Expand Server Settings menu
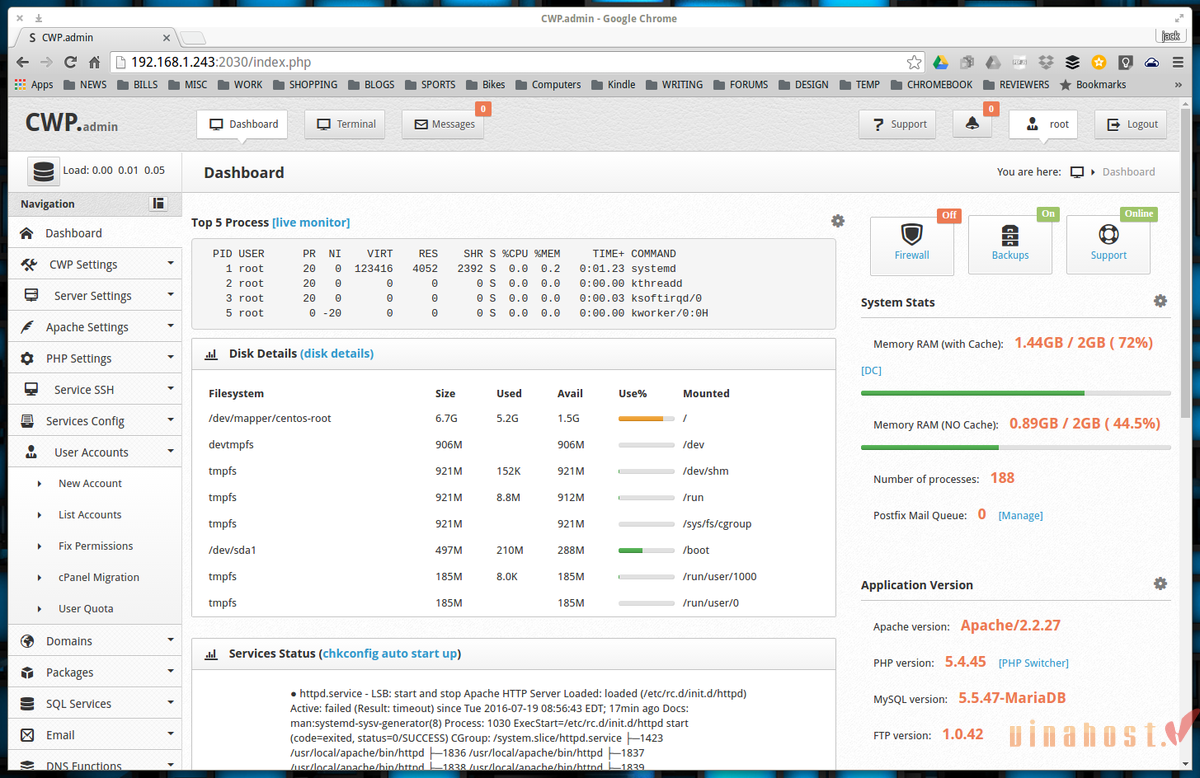The width and height of the screenshot is (1200, 778). 95,295
